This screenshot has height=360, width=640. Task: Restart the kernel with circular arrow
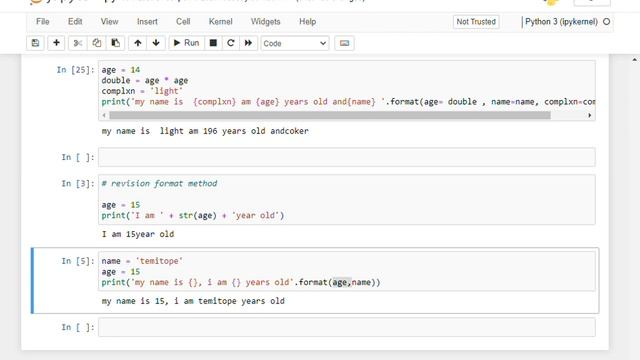pos(231,43)
